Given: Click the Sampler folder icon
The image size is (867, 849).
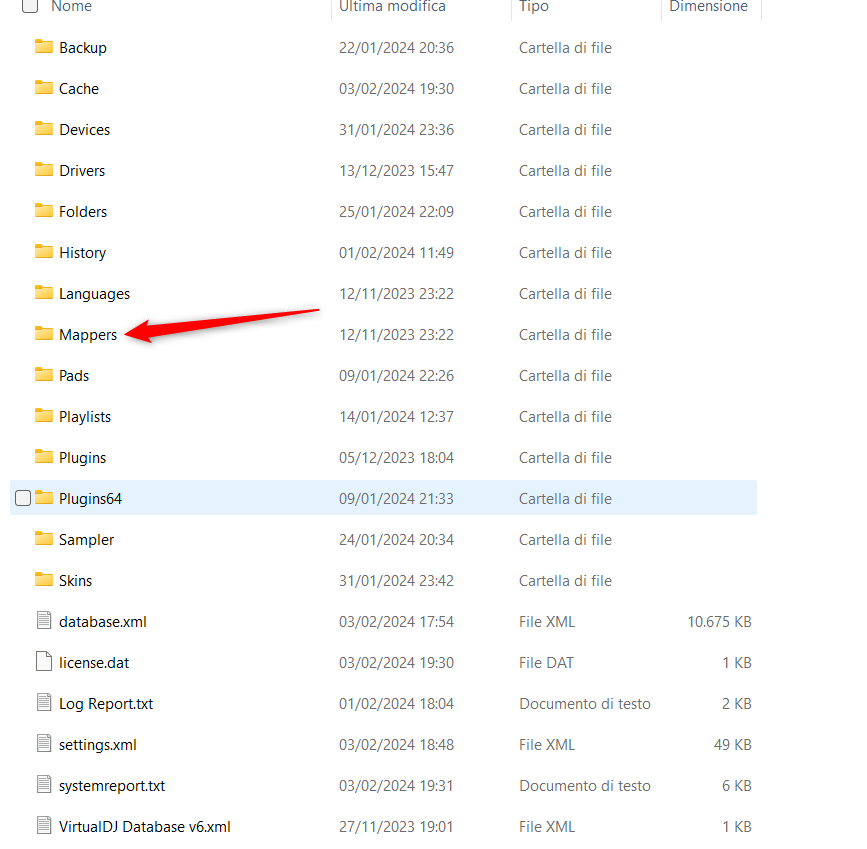Looking at the screenshot, I should [44, 538].
